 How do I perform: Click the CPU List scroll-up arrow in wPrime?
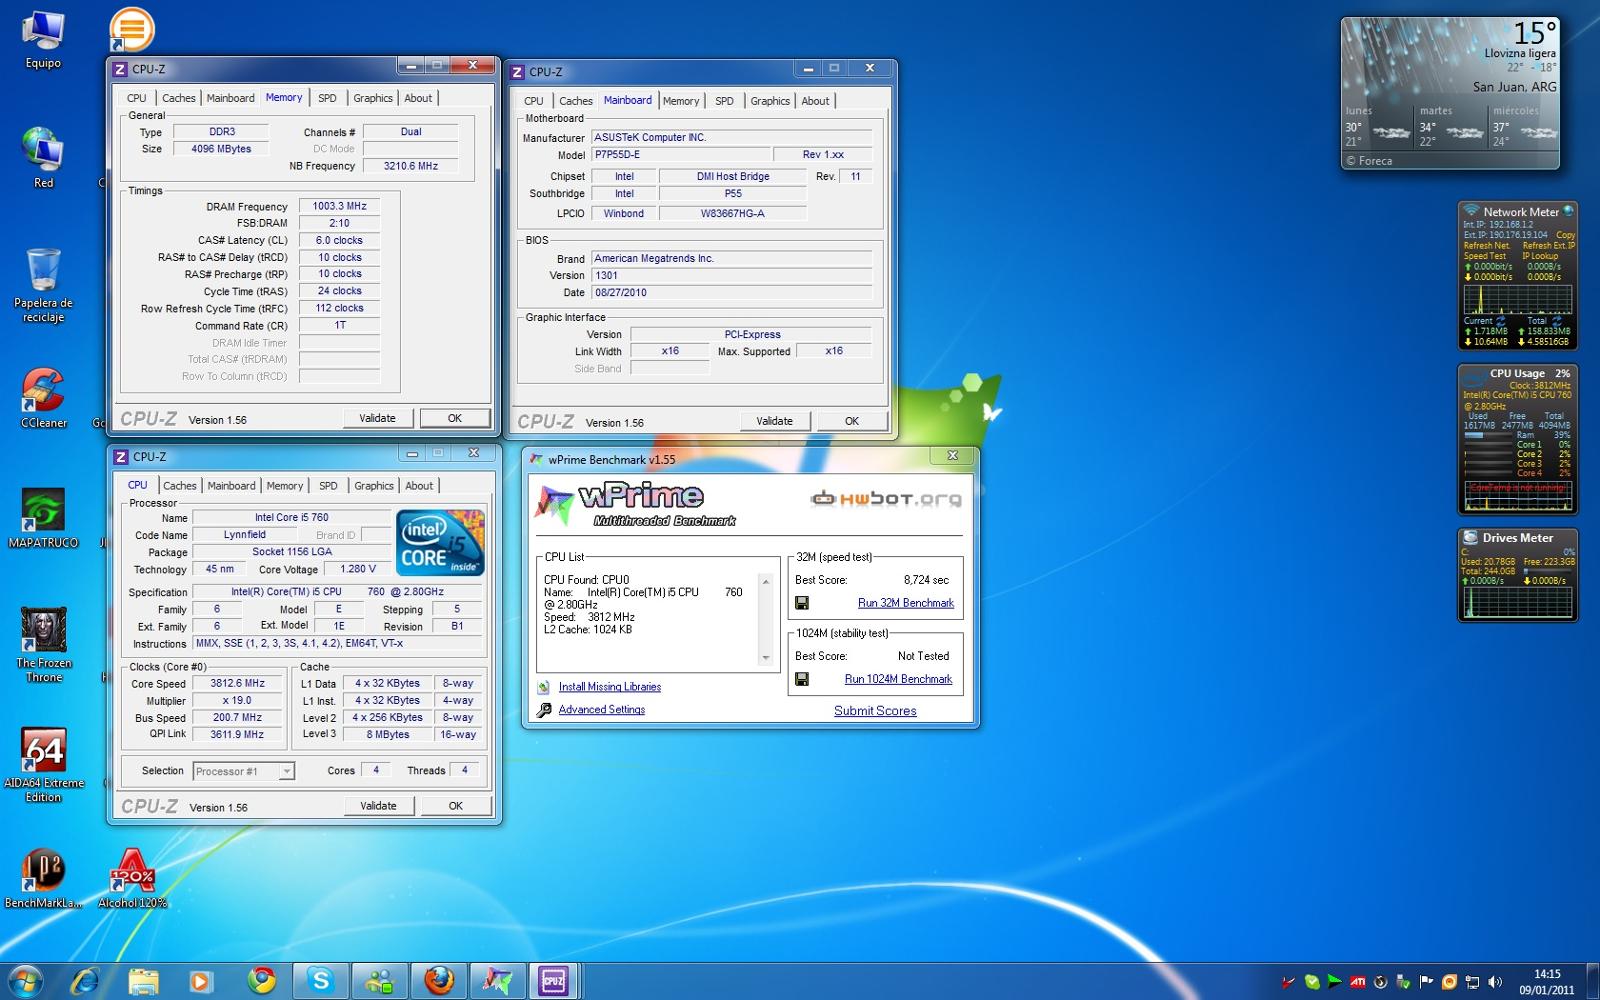(x=766, y=581)
